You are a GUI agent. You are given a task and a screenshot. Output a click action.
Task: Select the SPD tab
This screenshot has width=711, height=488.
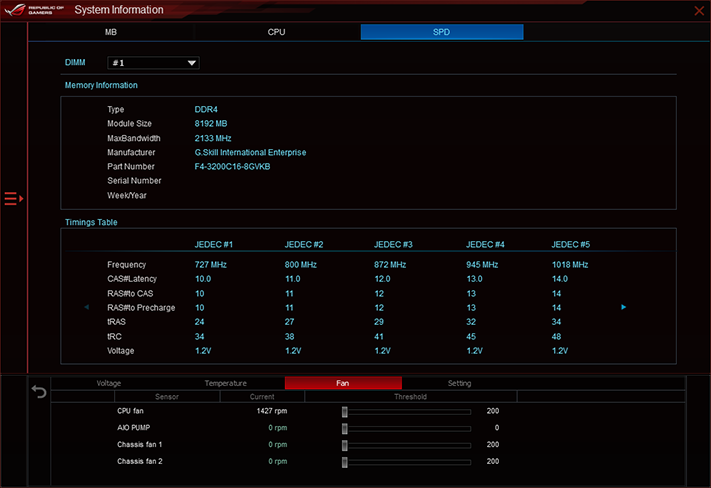coord(442,32)
